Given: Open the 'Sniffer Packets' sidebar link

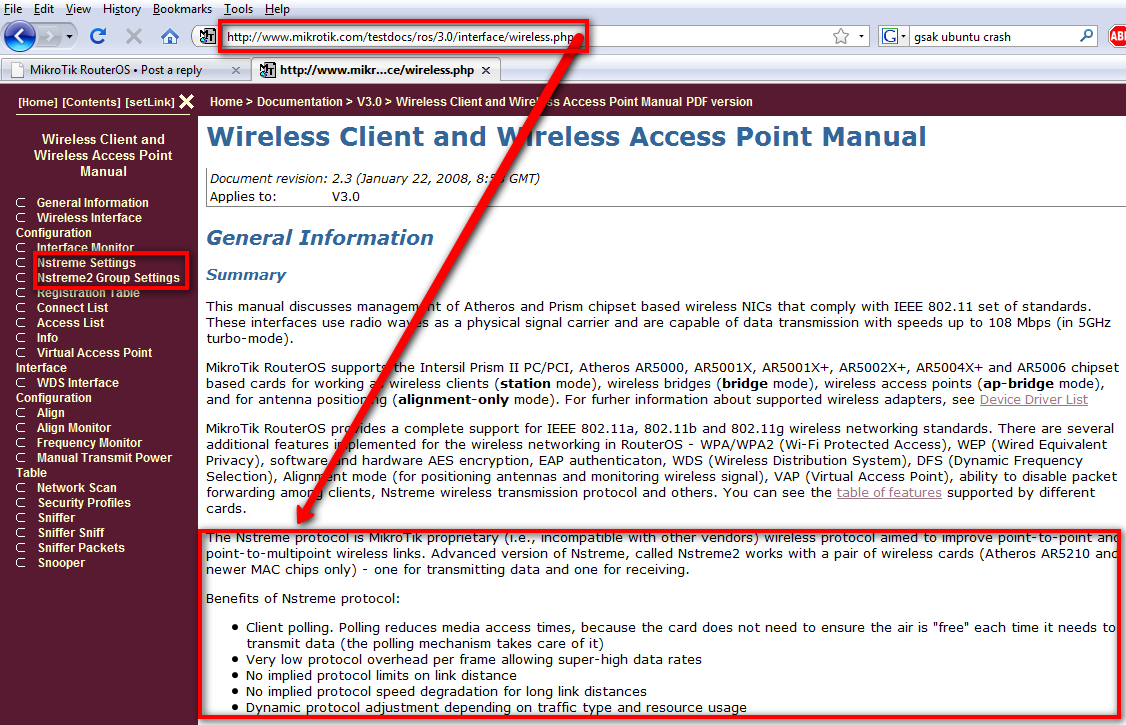Looking at the screenshot, I should 81,548.
